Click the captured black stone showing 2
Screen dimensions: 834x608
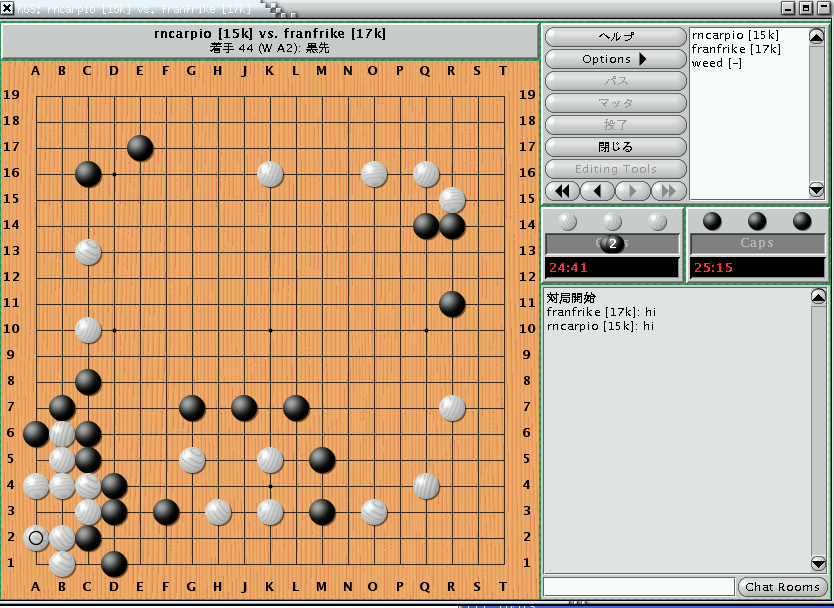click(613, 243)
